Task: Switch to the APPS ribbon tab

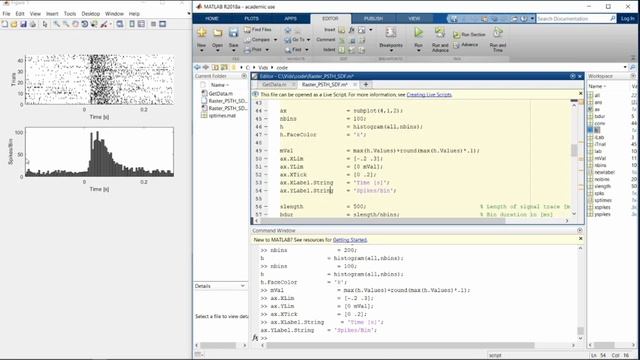Action: (291, 18)
